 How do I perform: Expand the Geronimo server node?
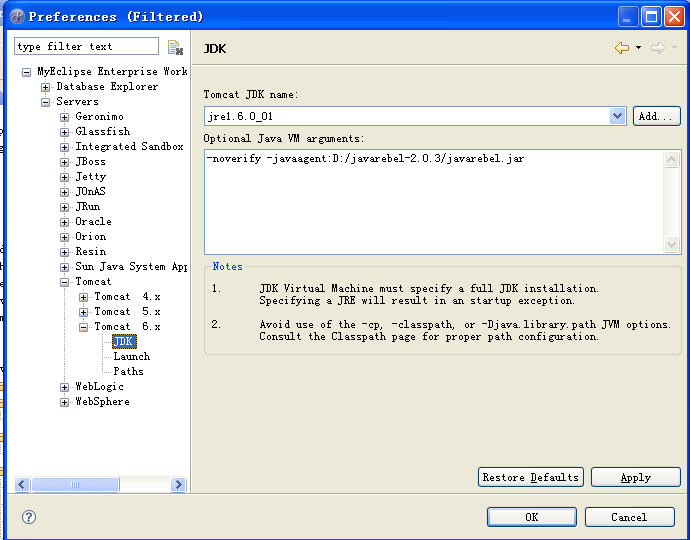point(64,117)
